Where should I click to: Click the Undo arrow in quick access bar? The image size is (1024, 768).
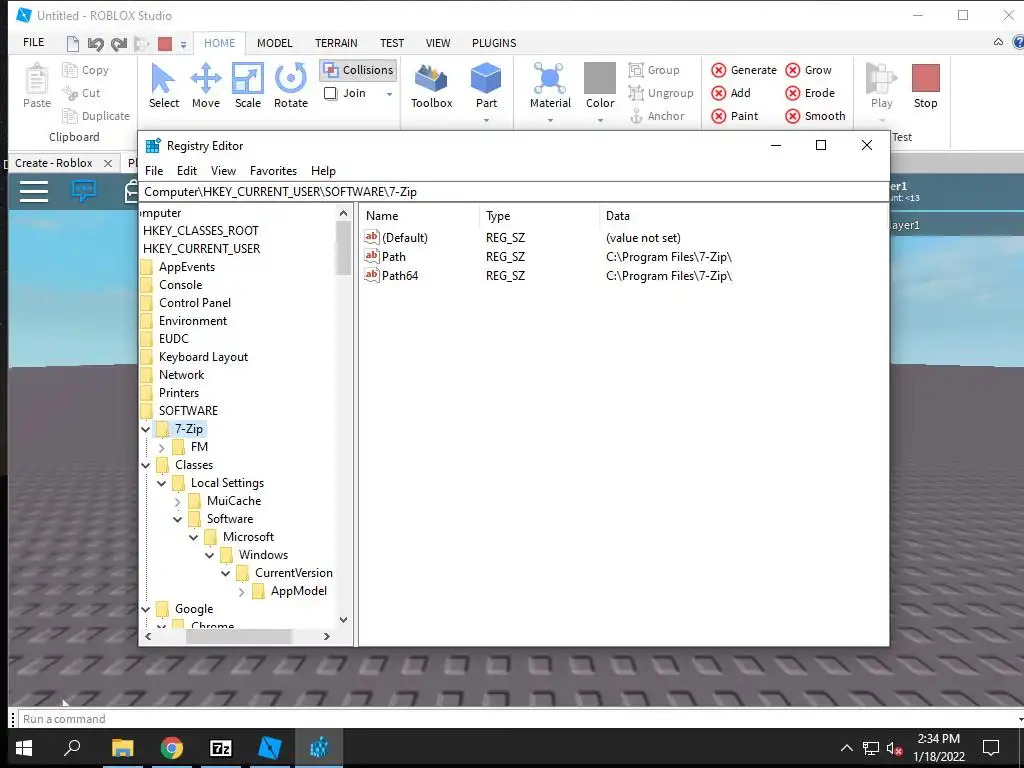coord(95,44)
